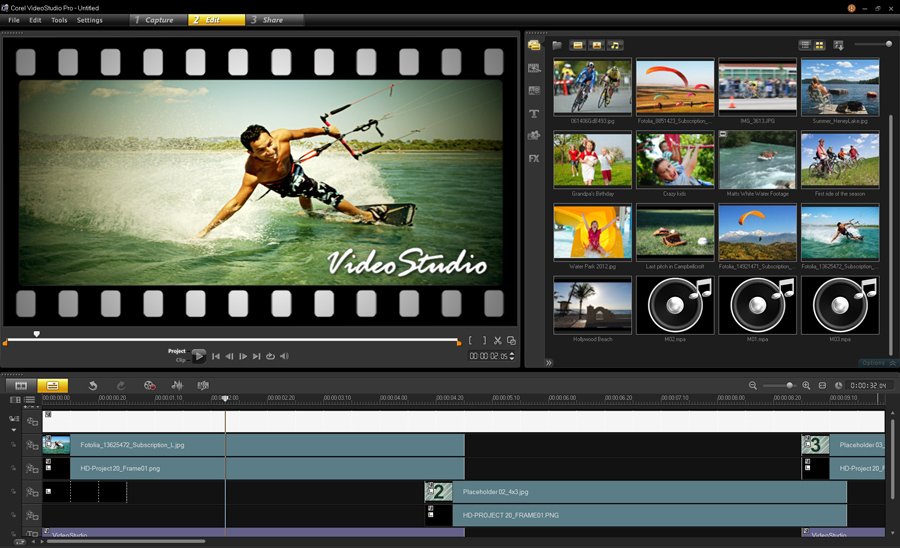Click the Undo arrow in the timeline toolbar
This screenshot has height=548, width=900.
pos(93,385)
